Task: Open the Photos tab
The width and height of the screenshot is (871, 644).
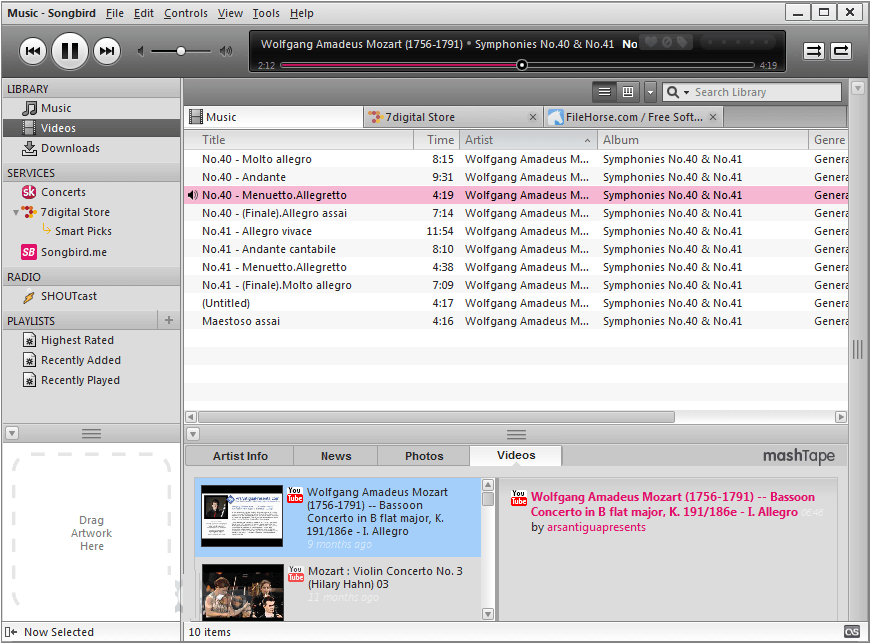Action: click(x=424, y=456)
